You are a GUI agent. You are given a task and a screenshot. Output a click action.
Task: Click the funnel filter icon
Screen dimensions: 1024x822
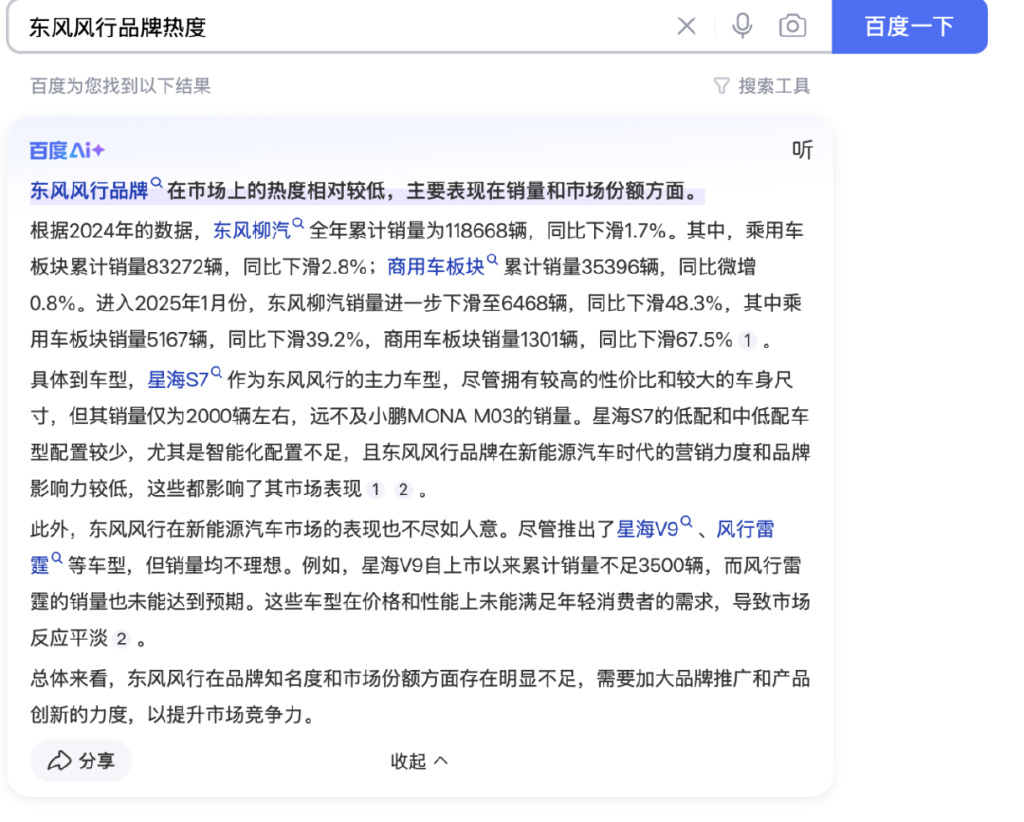(721, 86)
